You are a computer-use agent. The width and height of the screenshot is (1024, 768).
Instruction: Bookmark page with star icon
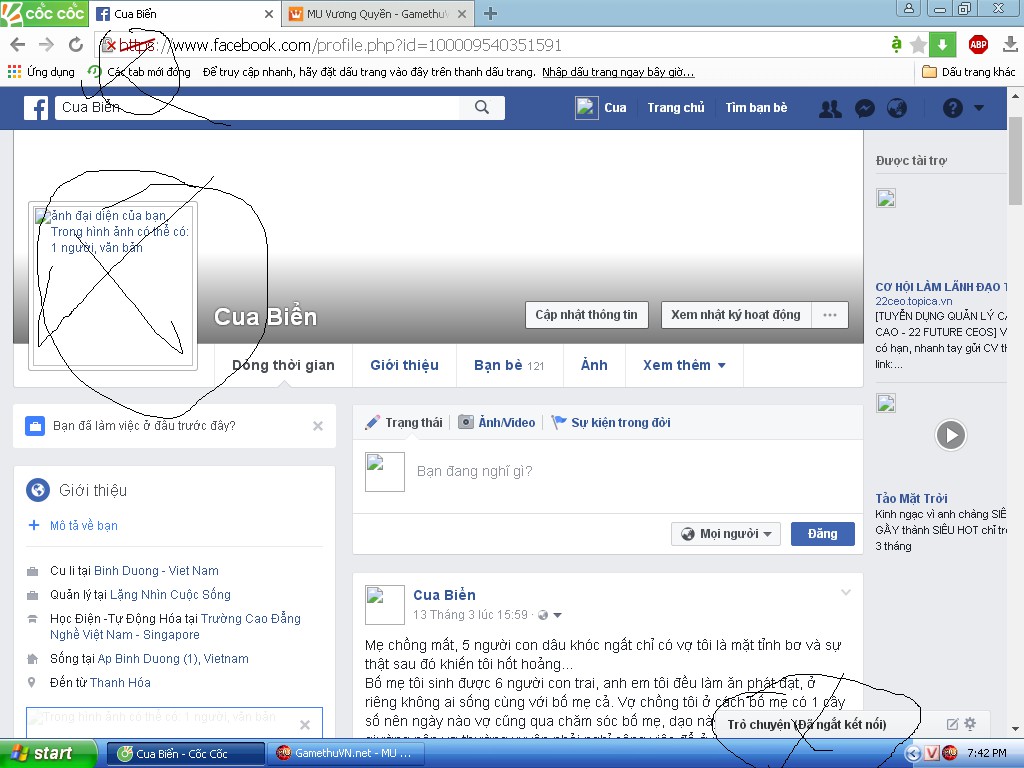coord(918,45)
